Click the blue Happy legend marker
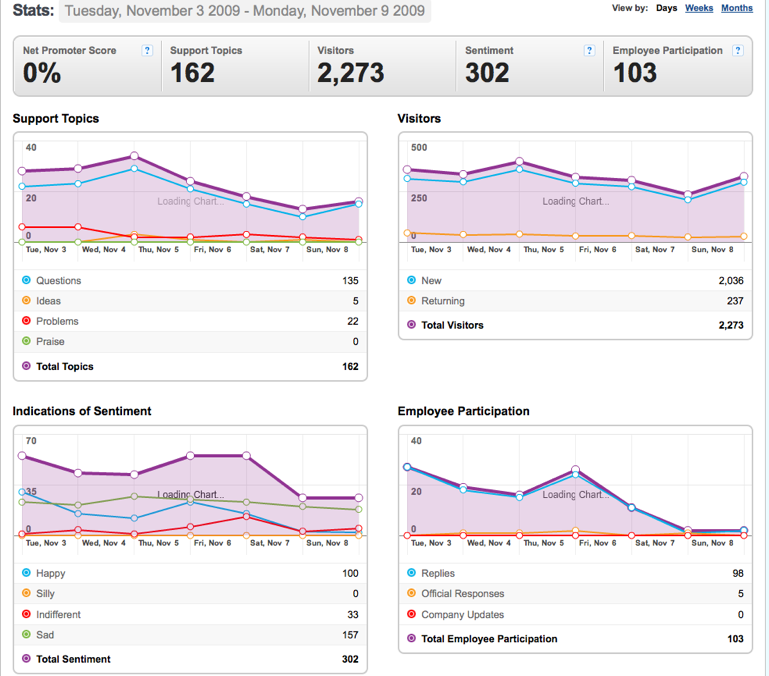Viewport: 769px width, 676px height. coord(26,572)
